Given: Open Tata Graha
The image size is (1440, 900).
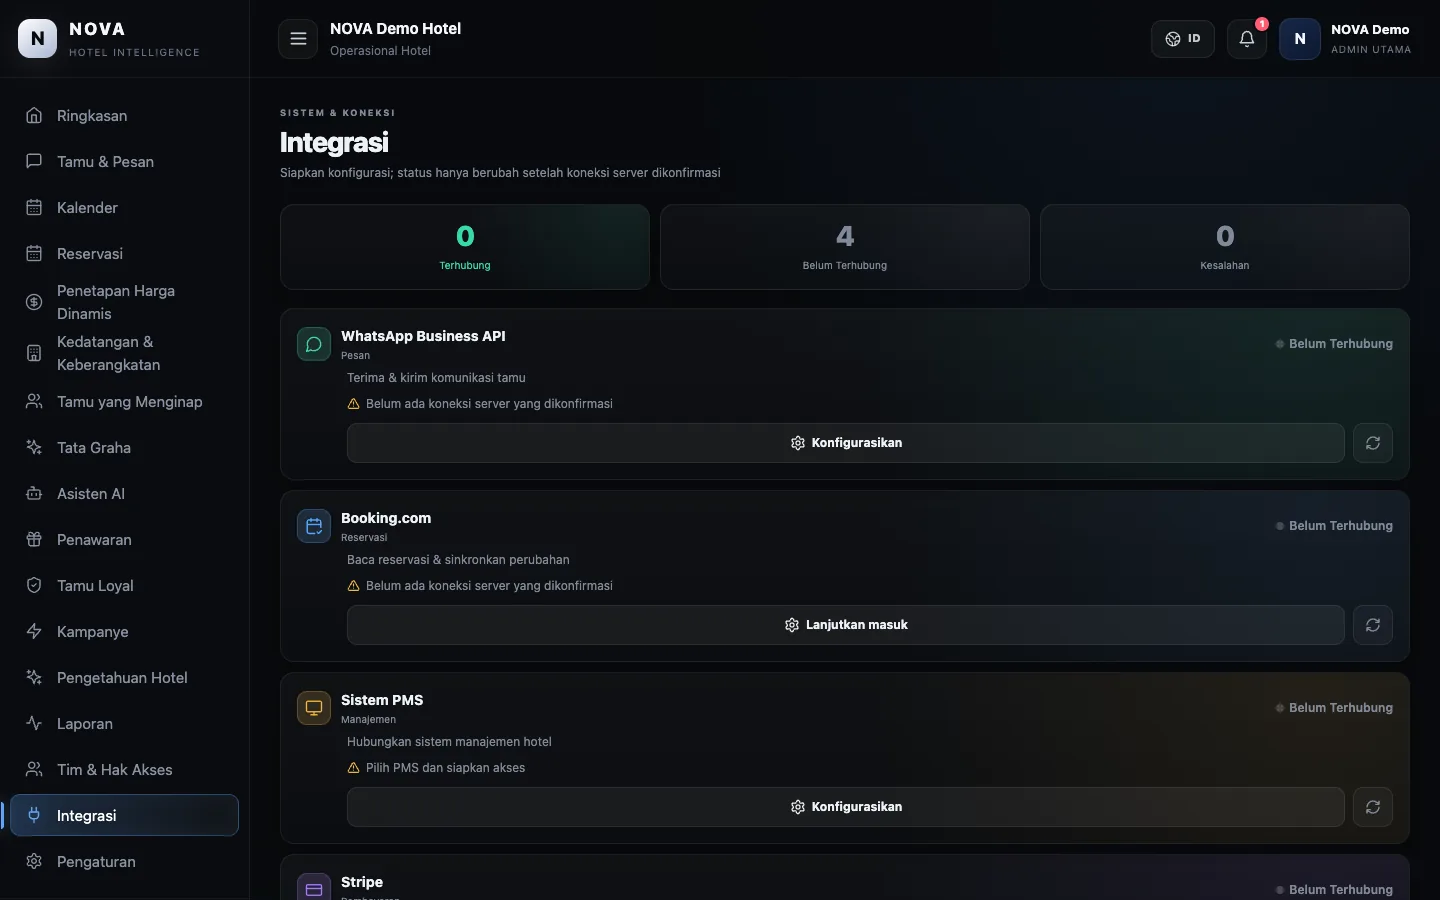Looking at the screenshot, I should click(x=124, y=448).
